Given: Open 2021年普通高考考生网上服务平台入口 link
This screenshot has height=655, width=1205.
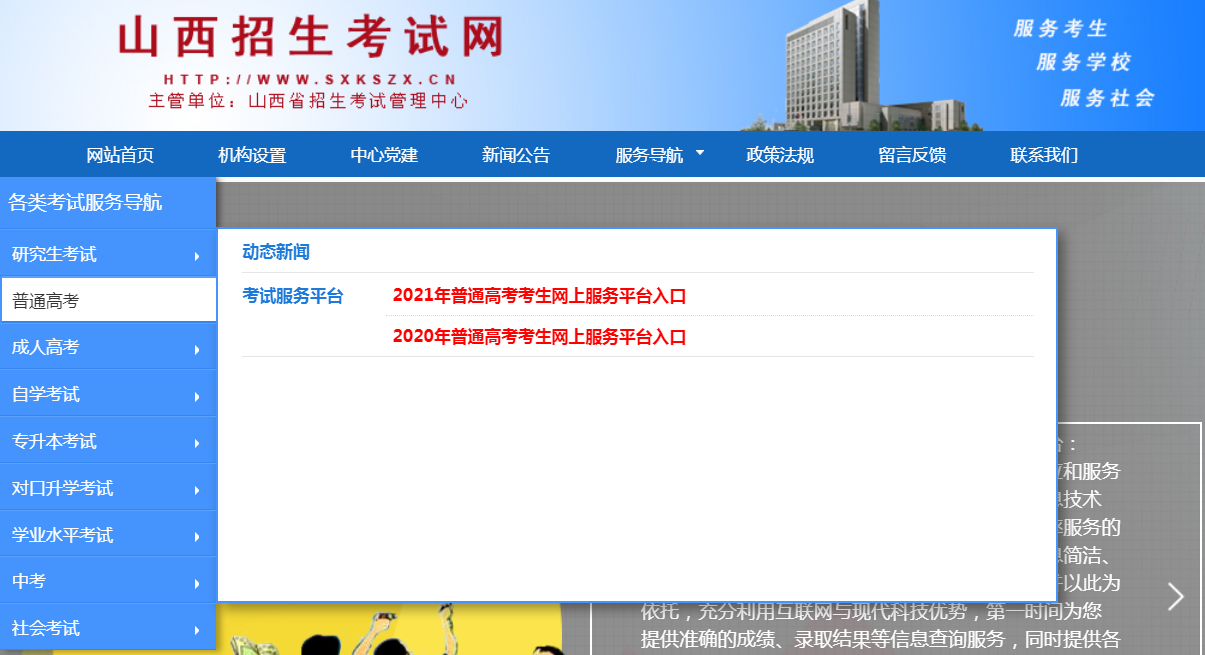Looking at the screenshot, I should click(541, 295).
